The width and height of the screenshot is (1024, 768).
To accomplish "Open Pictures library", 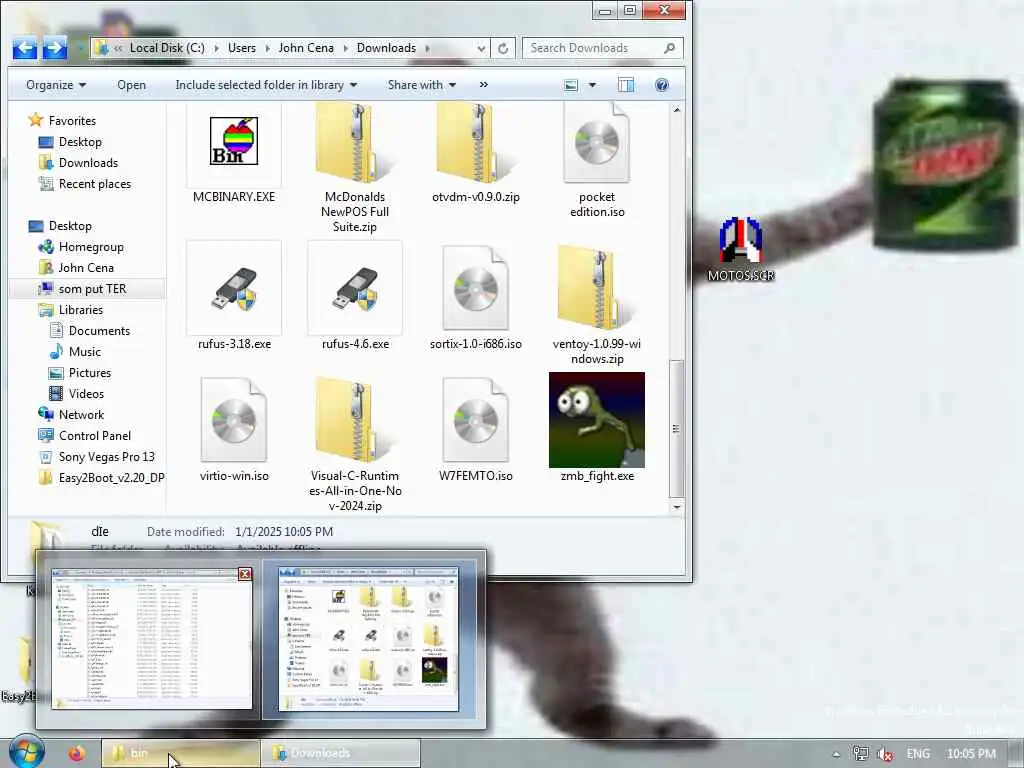I will click(89, 372).
